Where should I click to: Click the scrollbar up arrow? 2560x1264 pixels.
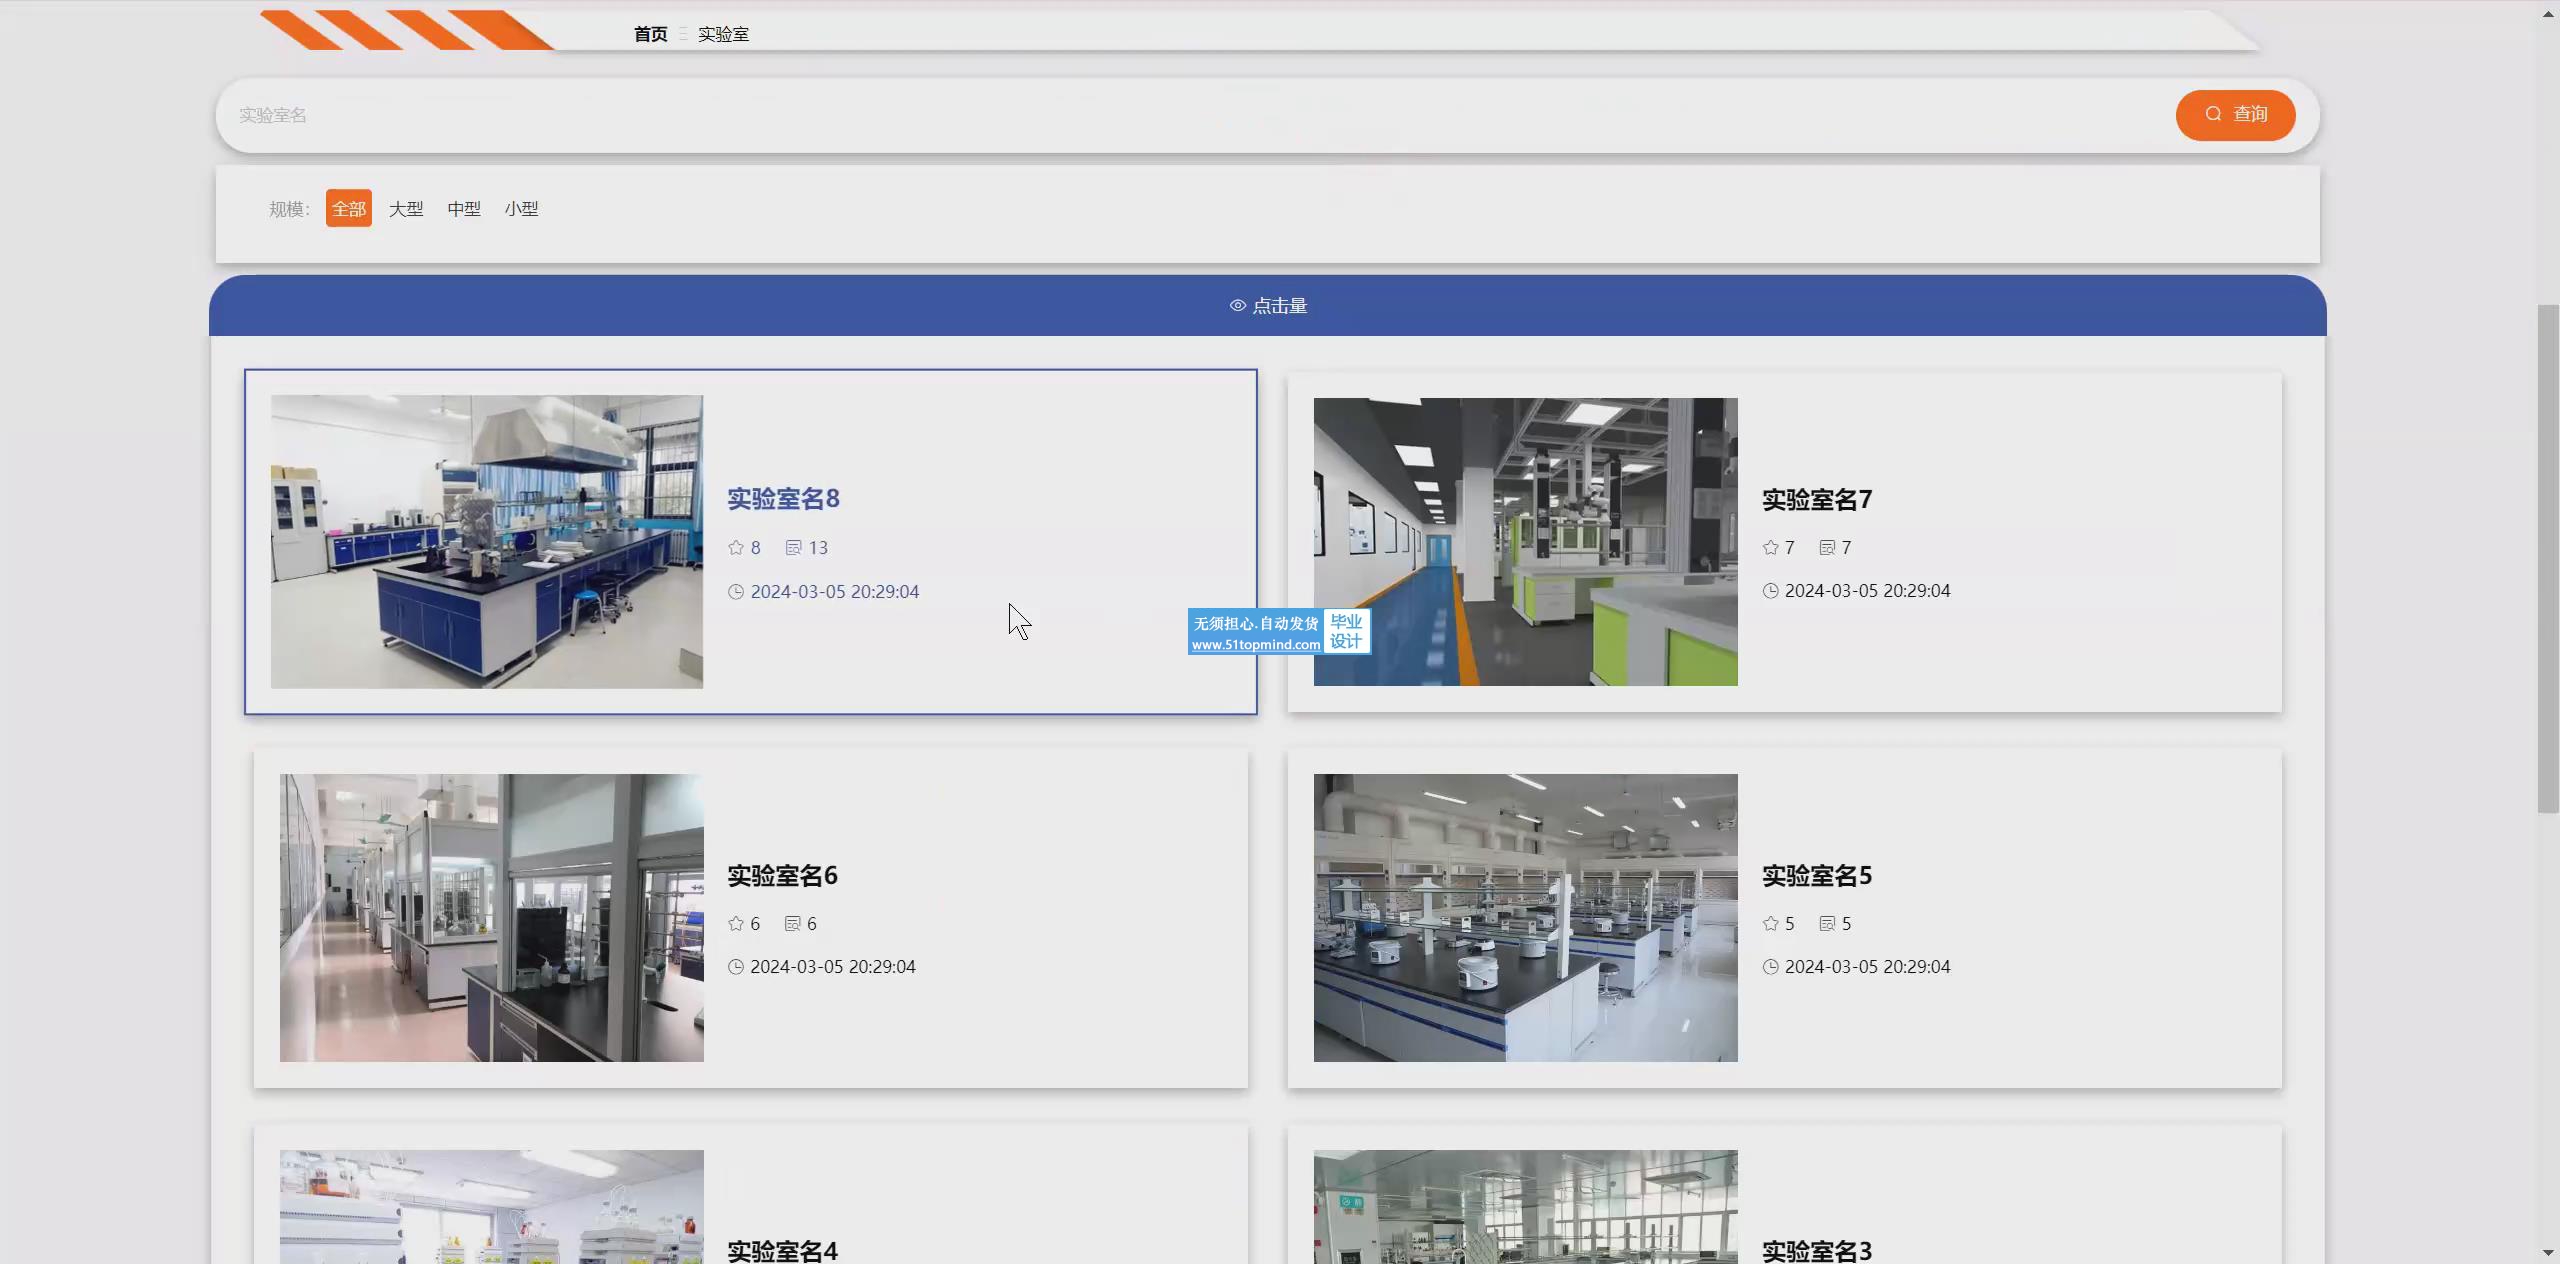[2548, 13]
